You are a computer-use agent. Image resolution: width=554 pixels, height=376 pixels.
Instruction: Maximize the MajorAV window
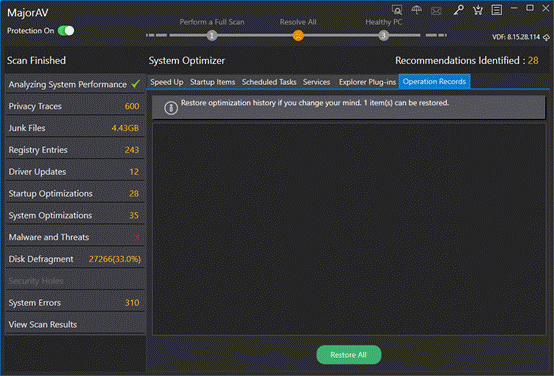pyautogui.click(x=530, y=8)
